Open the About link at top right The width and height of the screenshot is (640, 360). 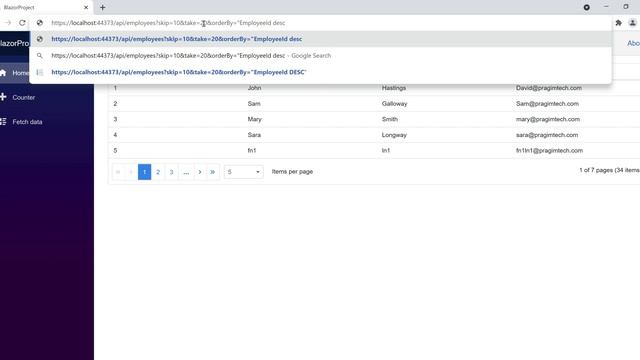pos(633,43)
